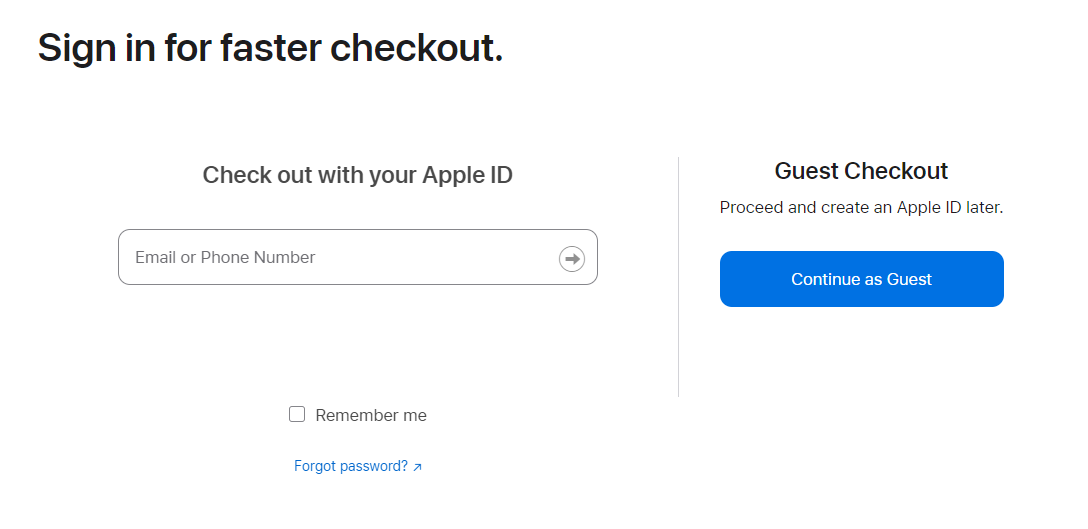The image size is (1088, 529).
Task: Click the external-link arrow beside Forgot password
Action: [418, 467]
